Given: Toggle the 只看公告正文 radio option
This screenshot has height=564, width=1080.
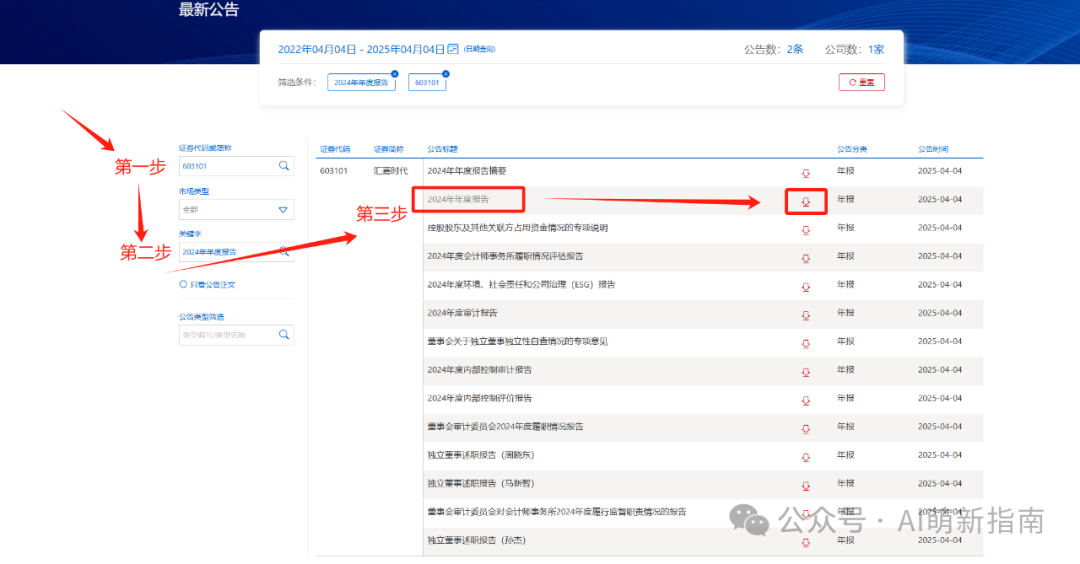Looking at the screenshot, I should [x=183, y=284].
